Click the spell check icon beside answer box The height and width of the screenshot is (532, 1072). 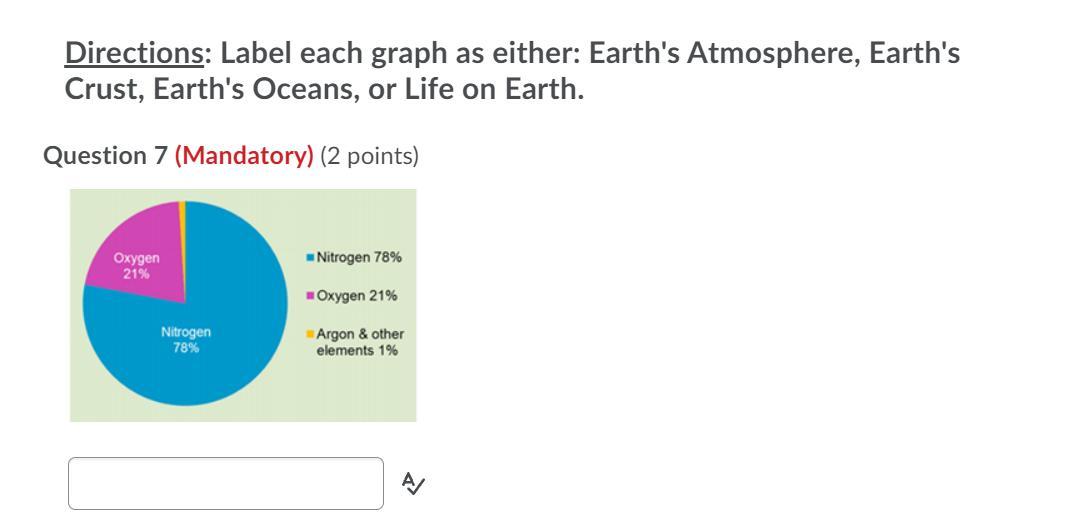[x=413, y=483]
